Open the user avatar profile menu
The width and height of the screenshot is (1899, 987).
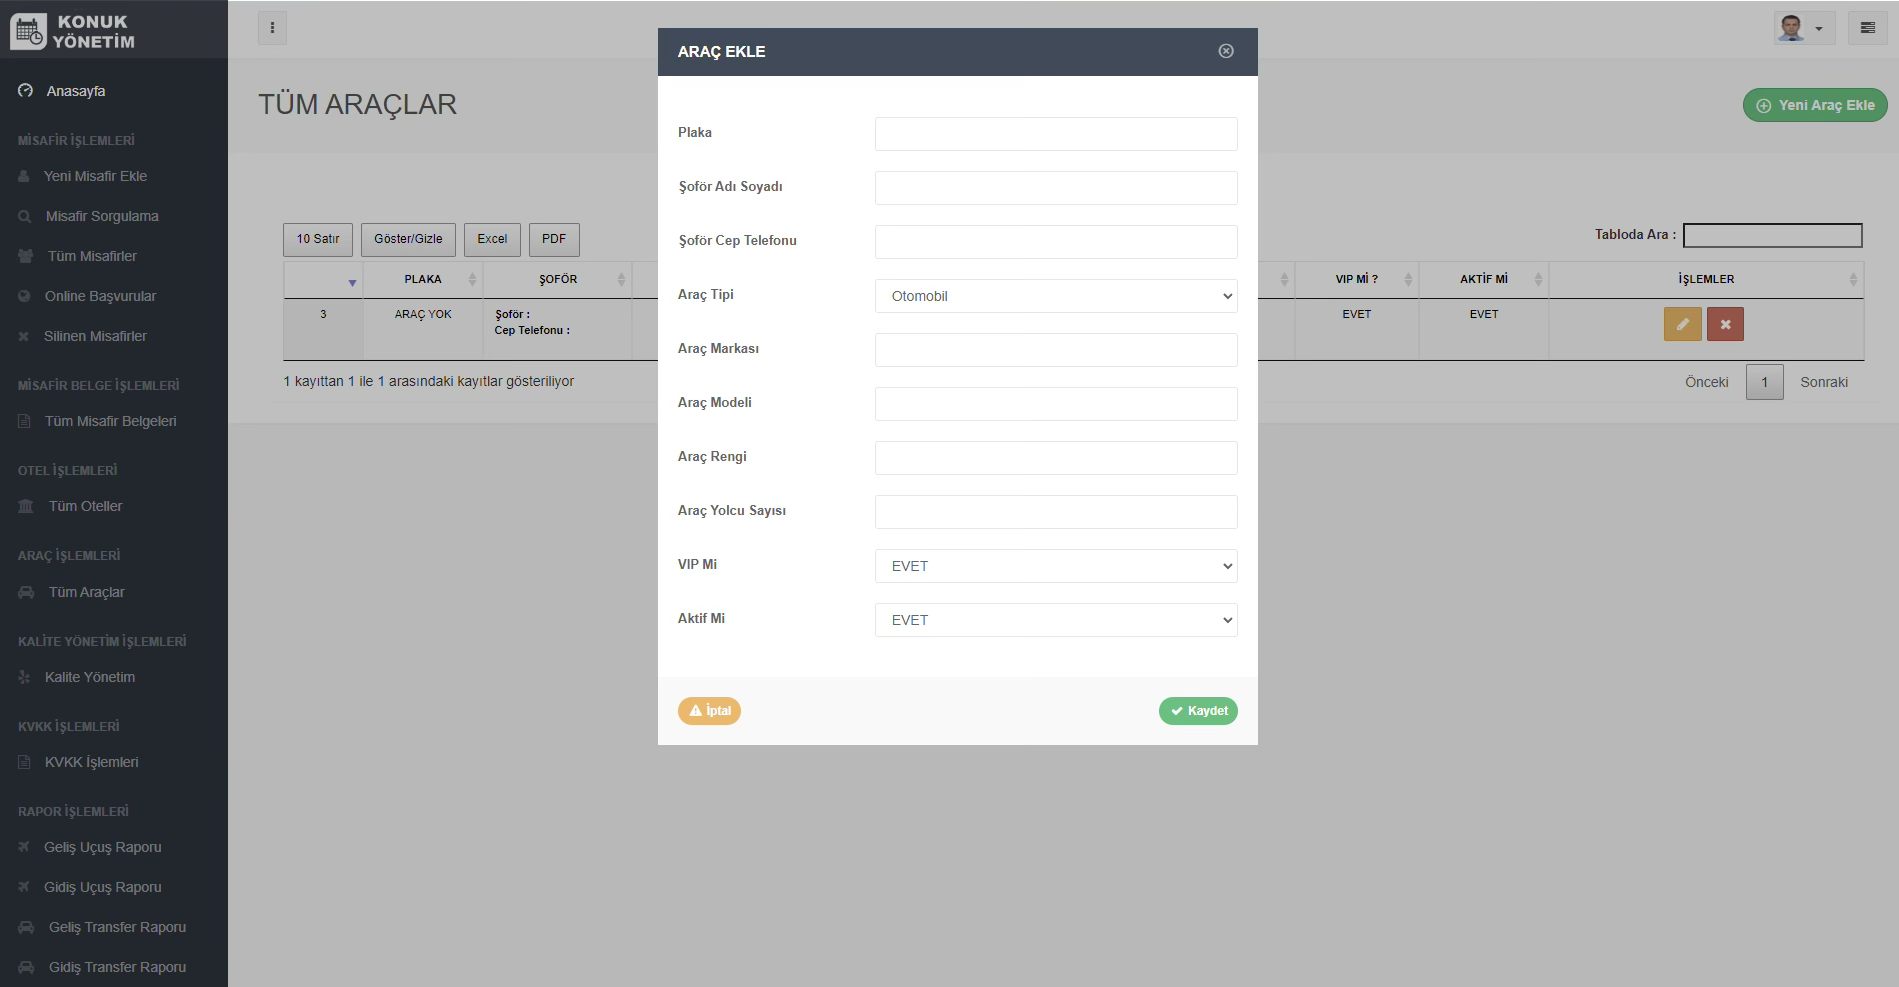[x=1803, y=28]
